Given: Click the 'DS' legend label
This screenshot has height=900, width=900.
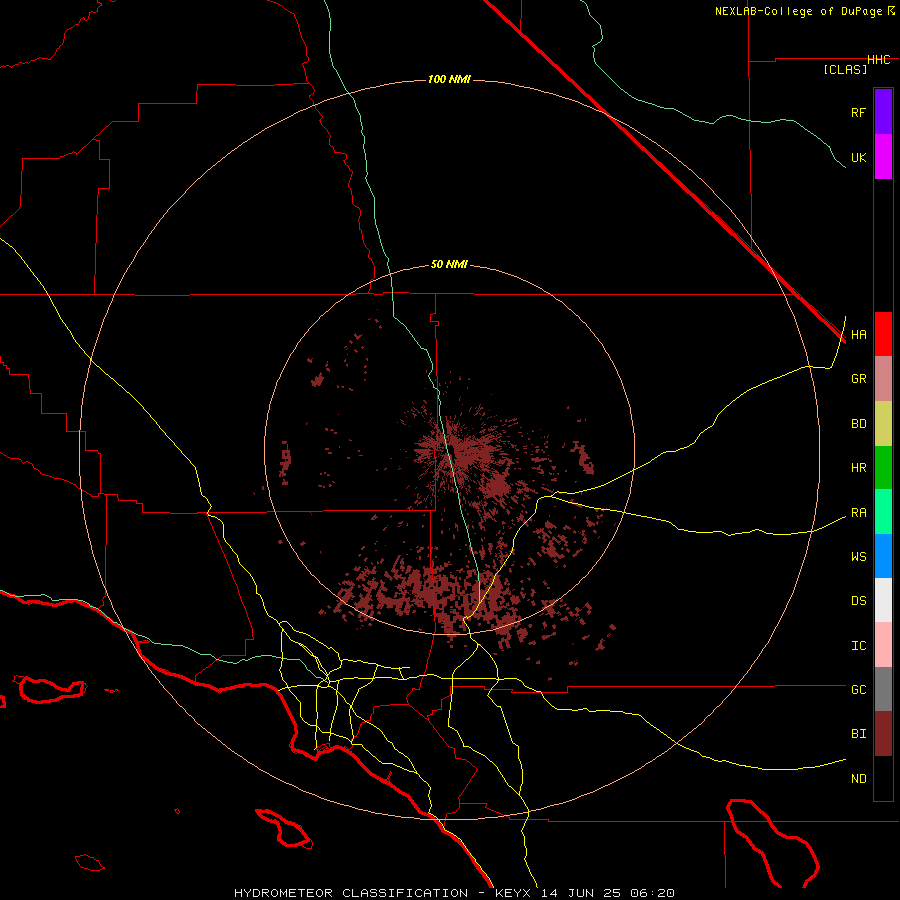Looking at the screenshot, I should pos(858,601).
